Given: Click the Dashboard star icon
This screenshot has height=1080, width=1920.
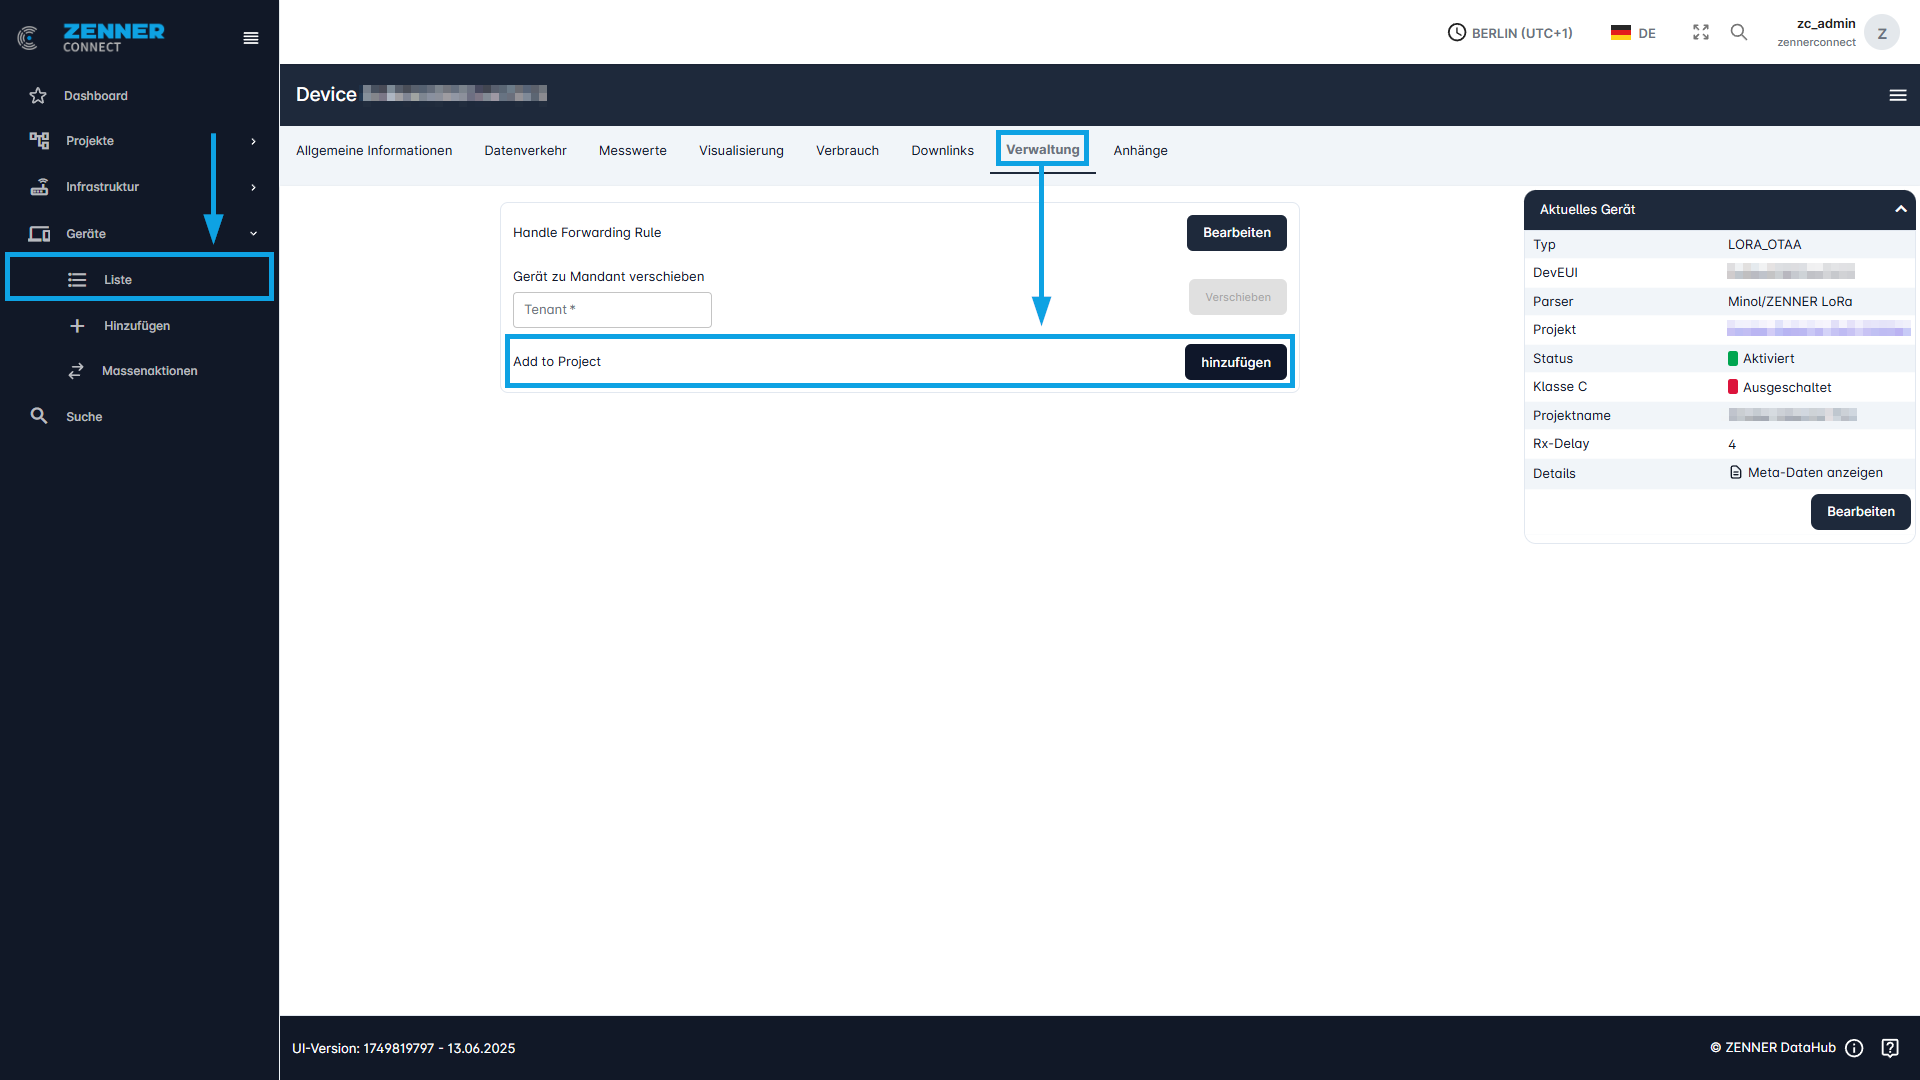Looking at the screenshot, I should tap(38, 96).
